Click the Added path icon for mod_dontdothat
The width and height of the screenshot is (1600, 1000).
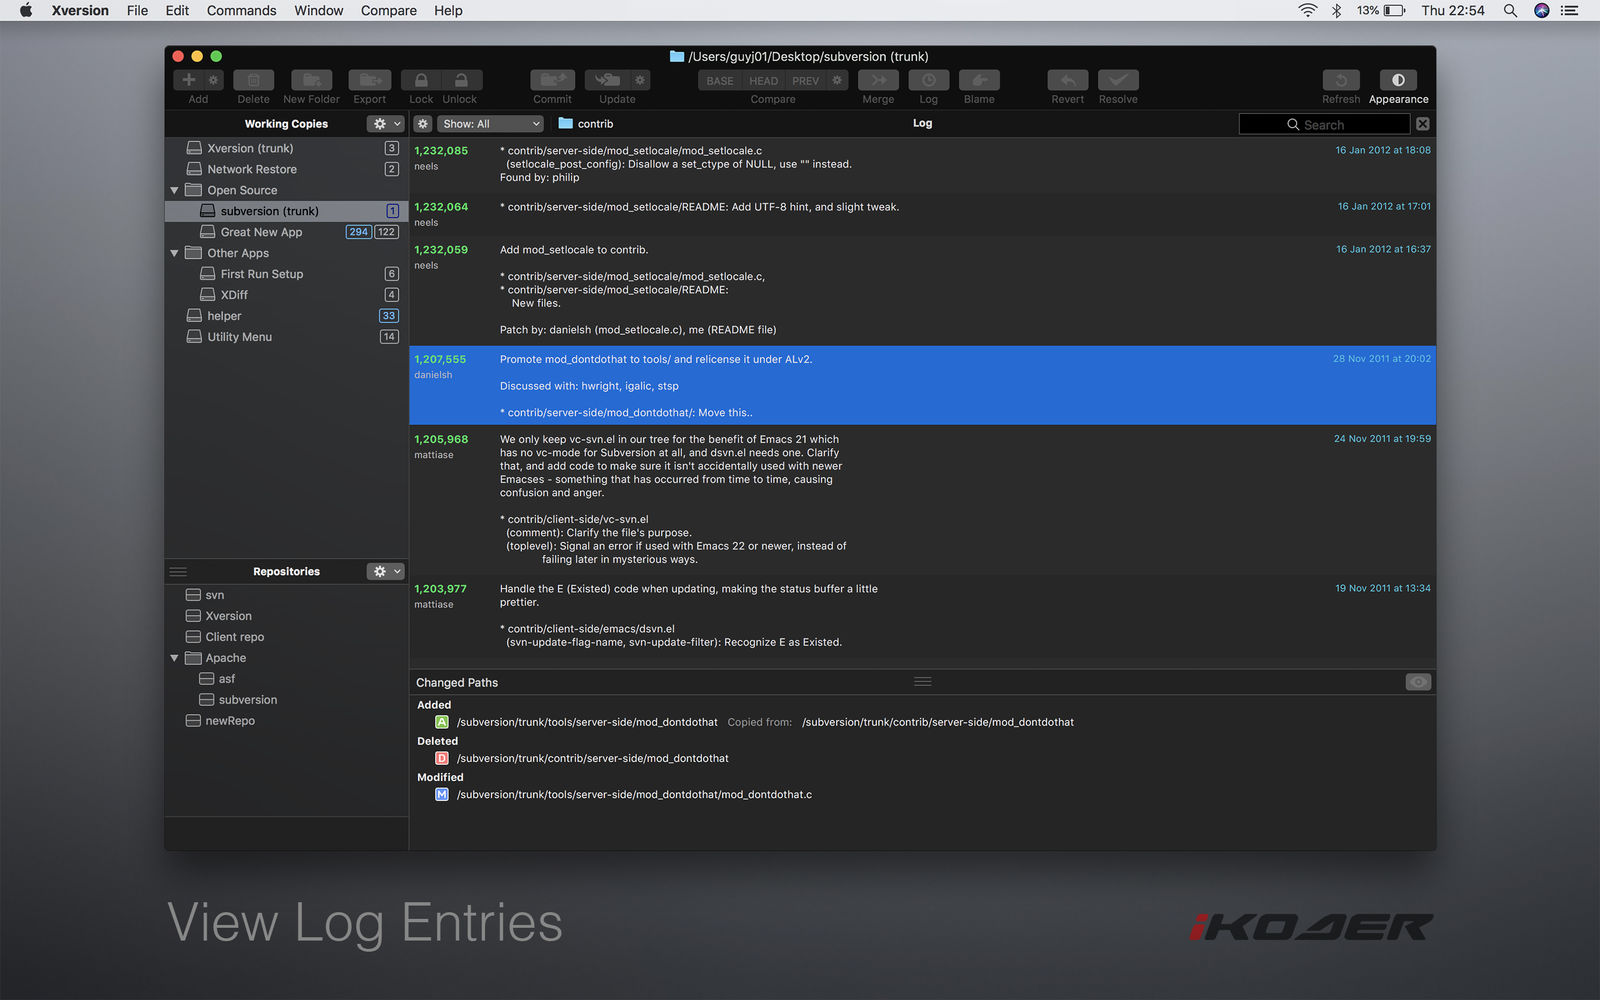coord(441,722)
